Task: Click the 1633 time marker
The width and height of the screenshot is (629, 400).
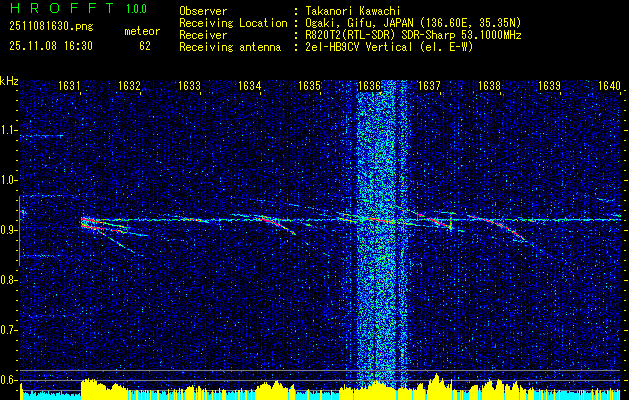Action: pos(189,85)
